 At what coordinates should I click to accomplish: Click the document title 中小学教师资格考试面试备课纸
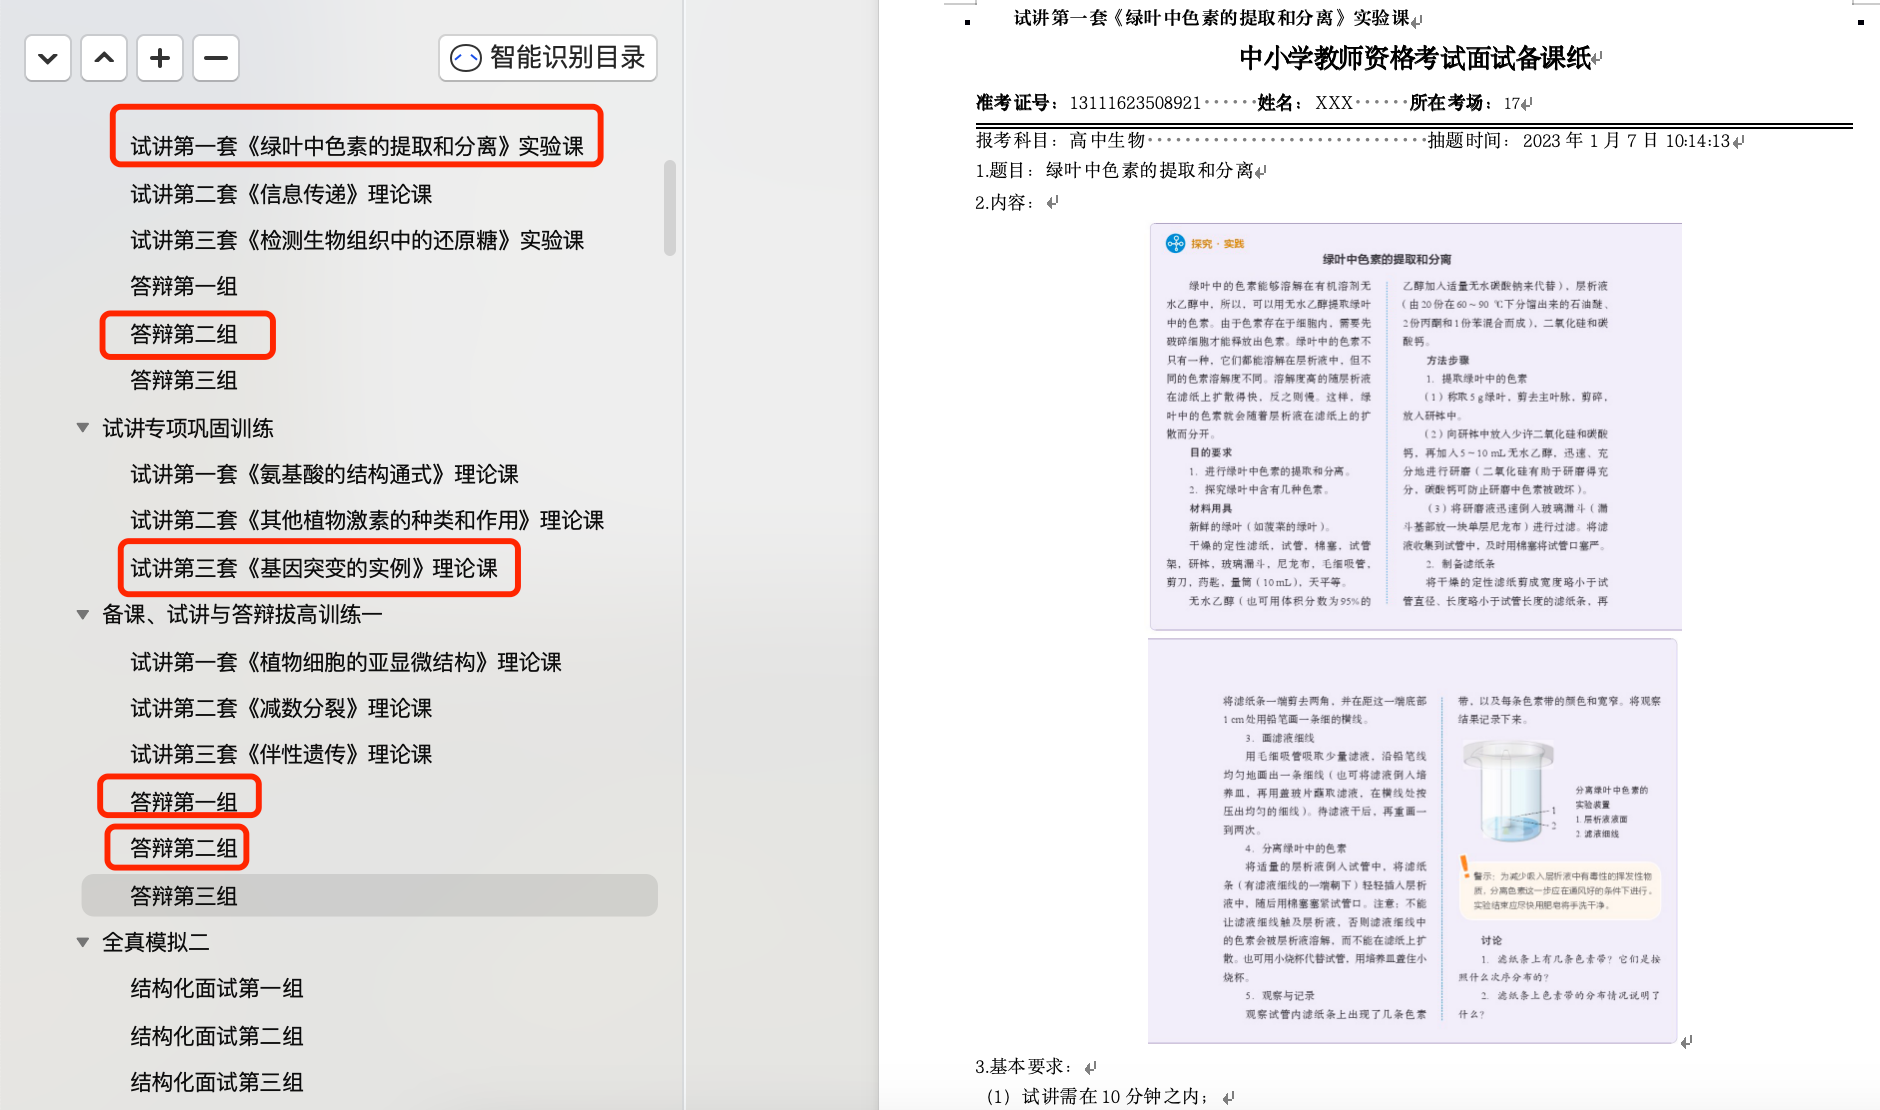[x=1414, y=58]
